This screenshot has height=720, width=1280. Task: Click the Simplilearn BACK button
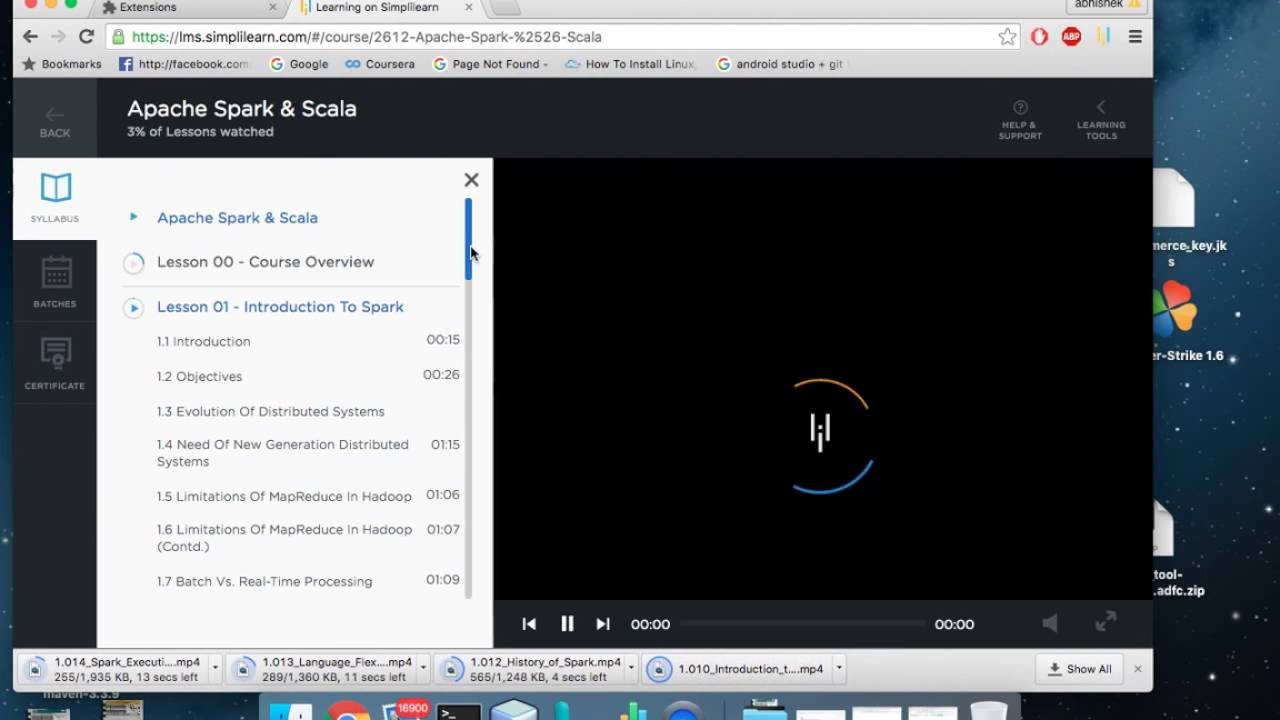pos(55,121)
